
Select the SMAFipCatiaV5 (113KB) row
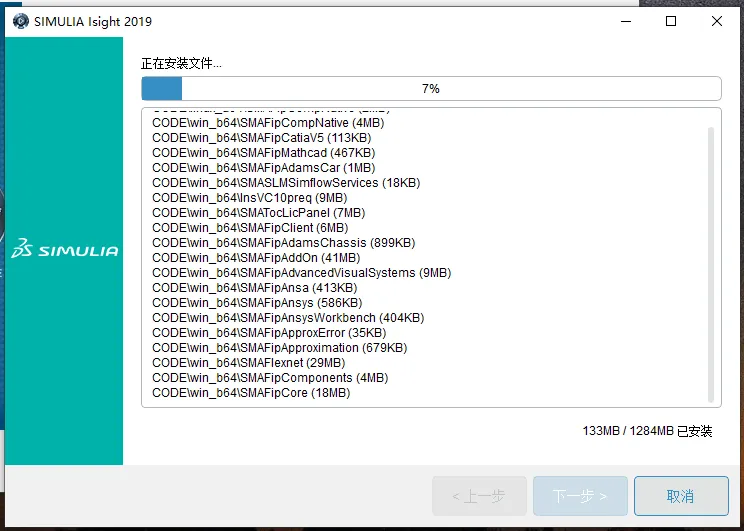click(261, 138)
